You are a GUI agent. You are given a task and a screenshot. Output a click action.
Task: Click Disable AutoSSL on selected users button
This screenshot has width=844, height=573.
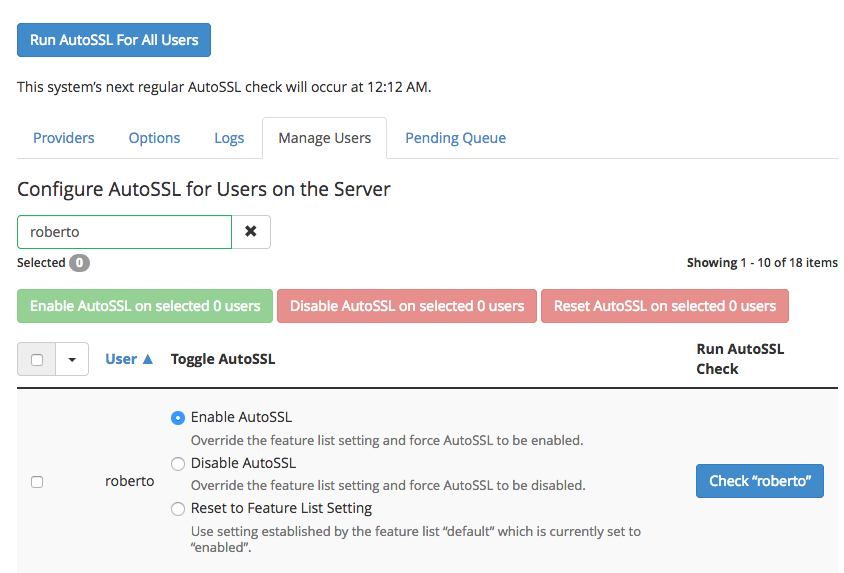pos(407,306)
